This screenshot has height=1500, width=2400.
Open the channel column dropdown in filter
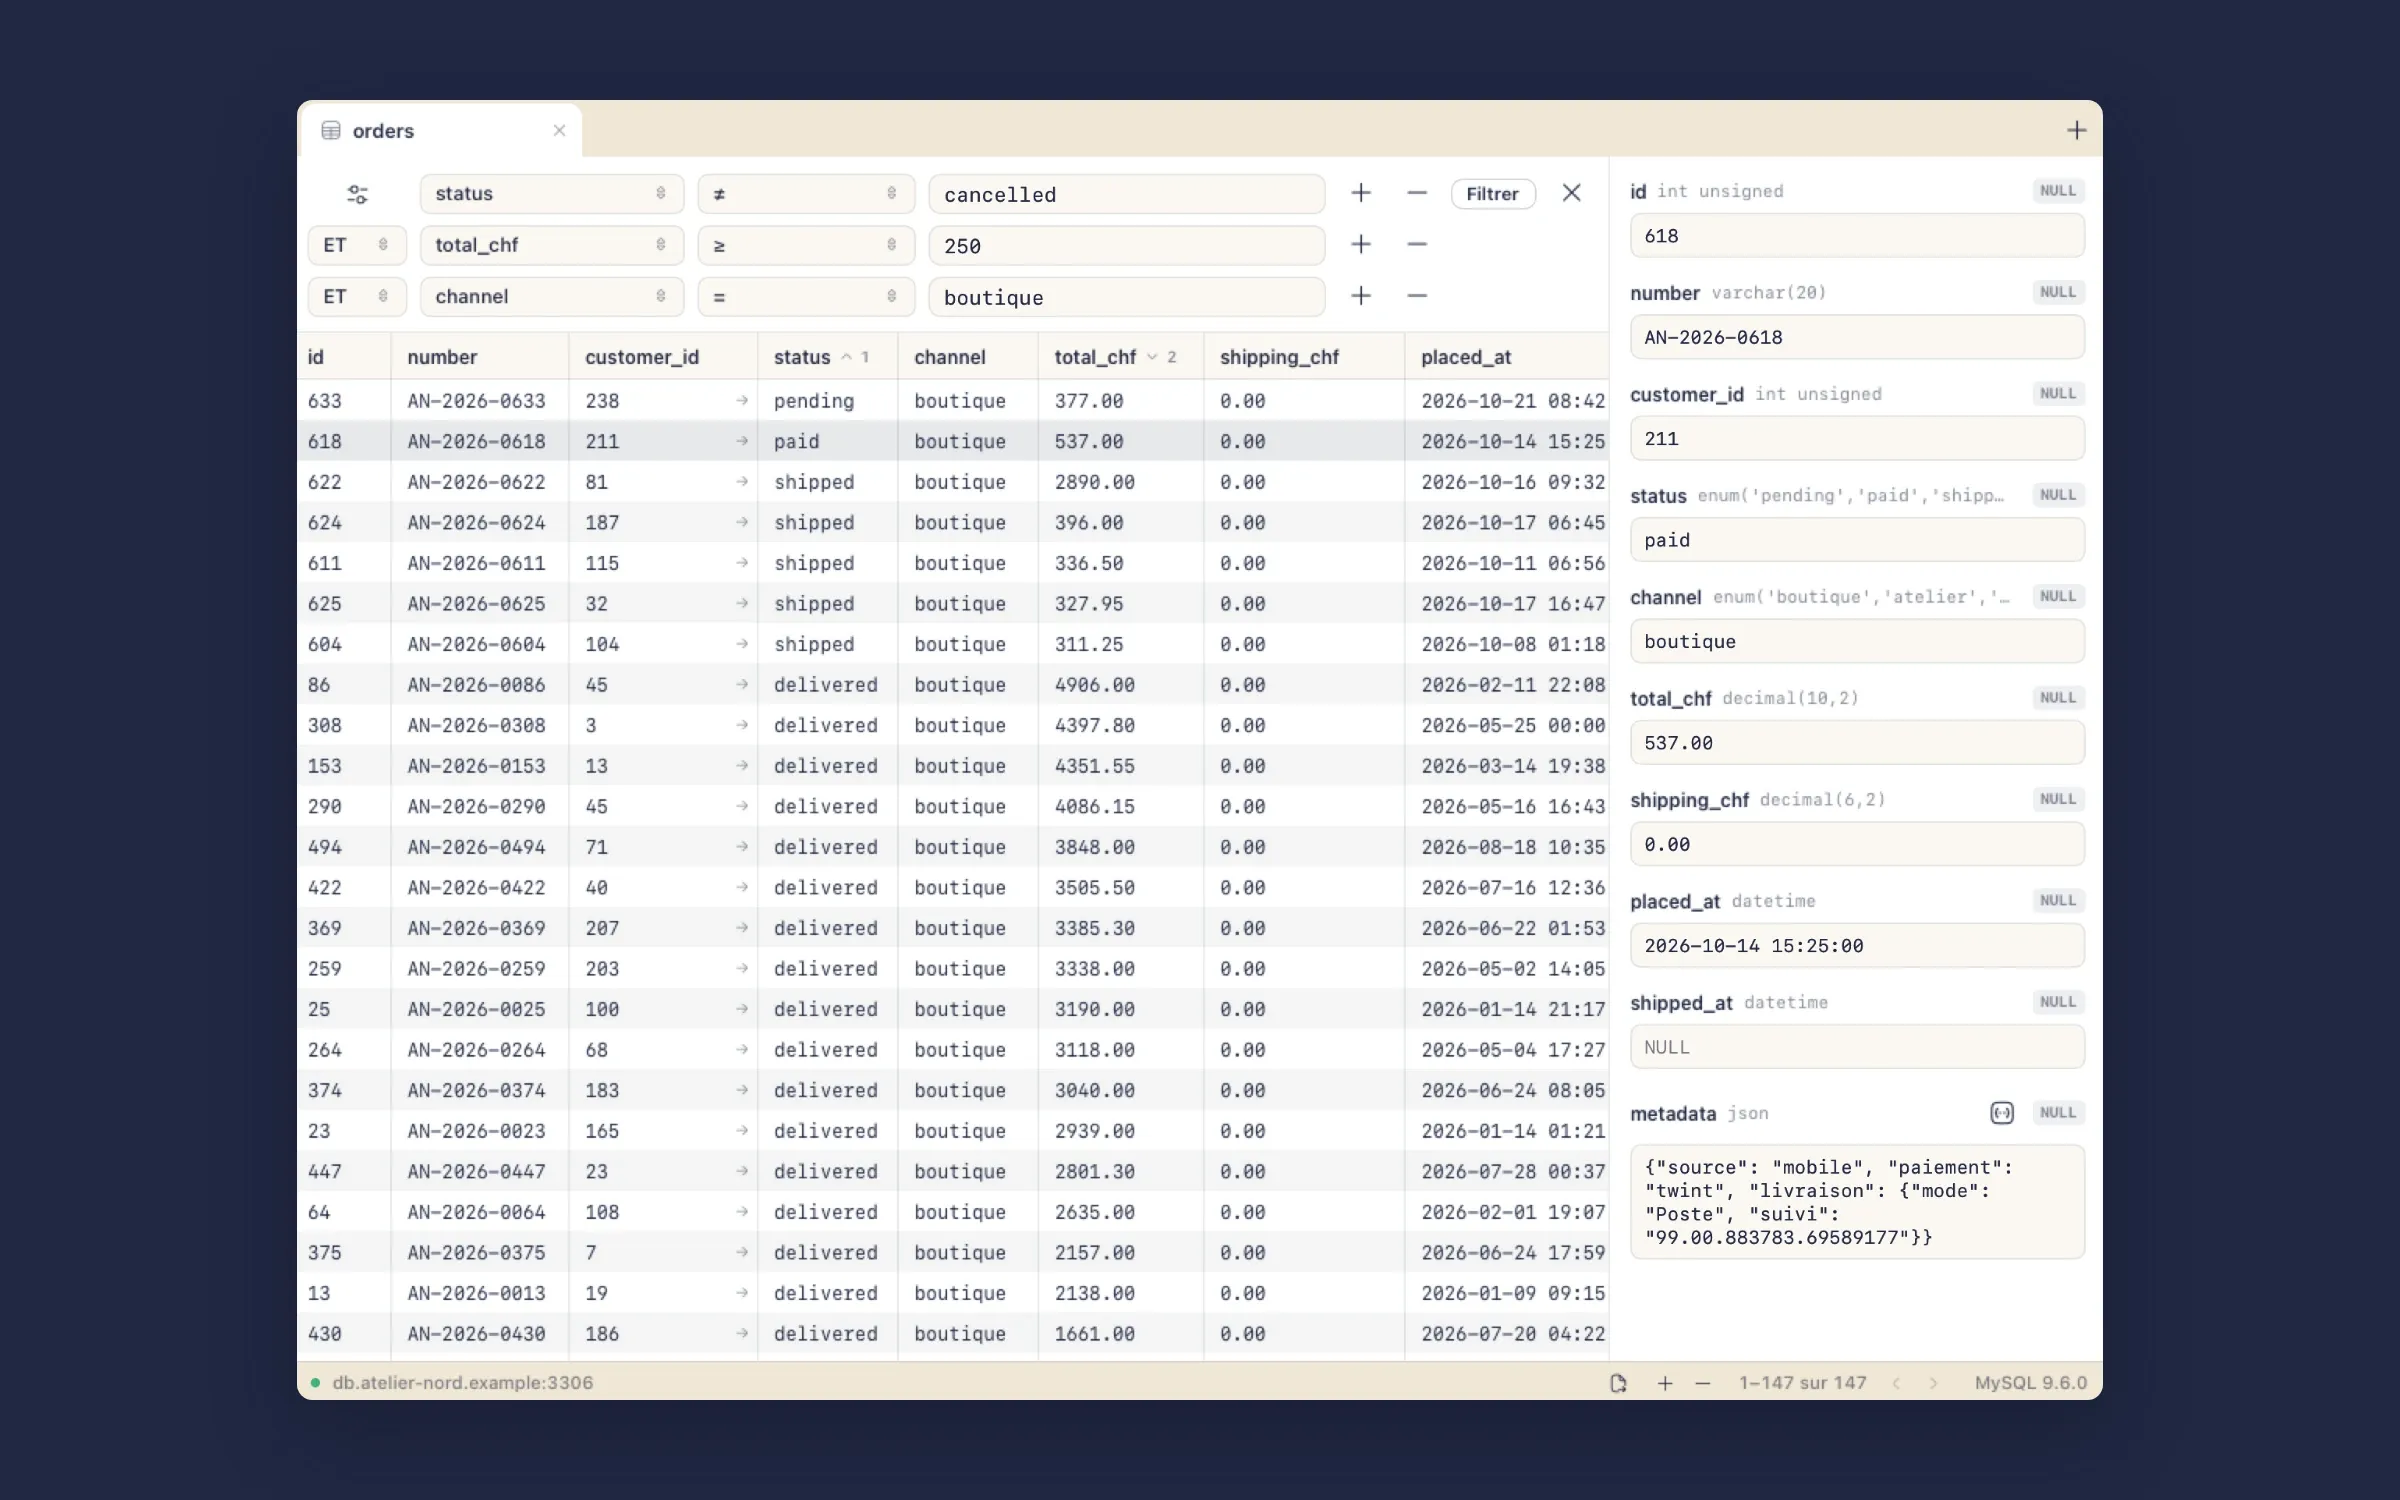[552, 296]
